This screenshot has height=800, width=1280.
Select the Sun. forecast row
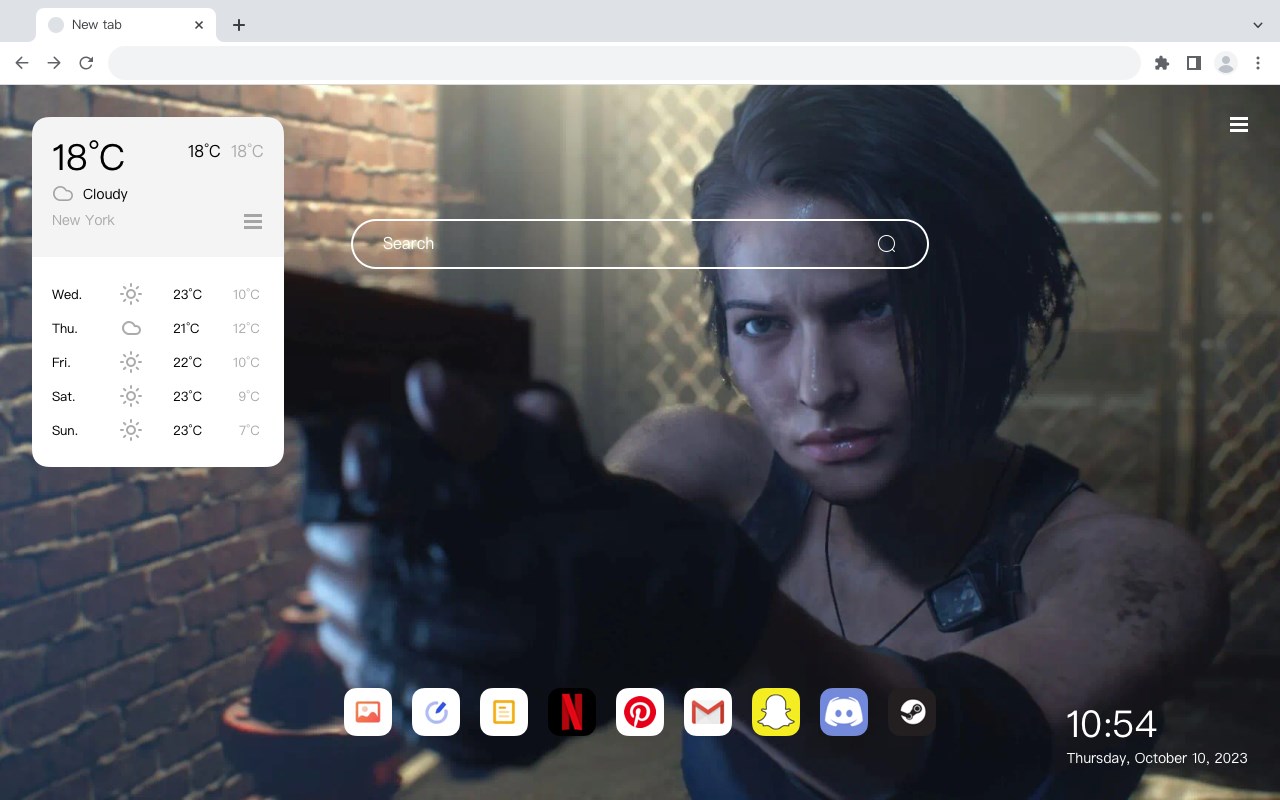coord(158,430)
